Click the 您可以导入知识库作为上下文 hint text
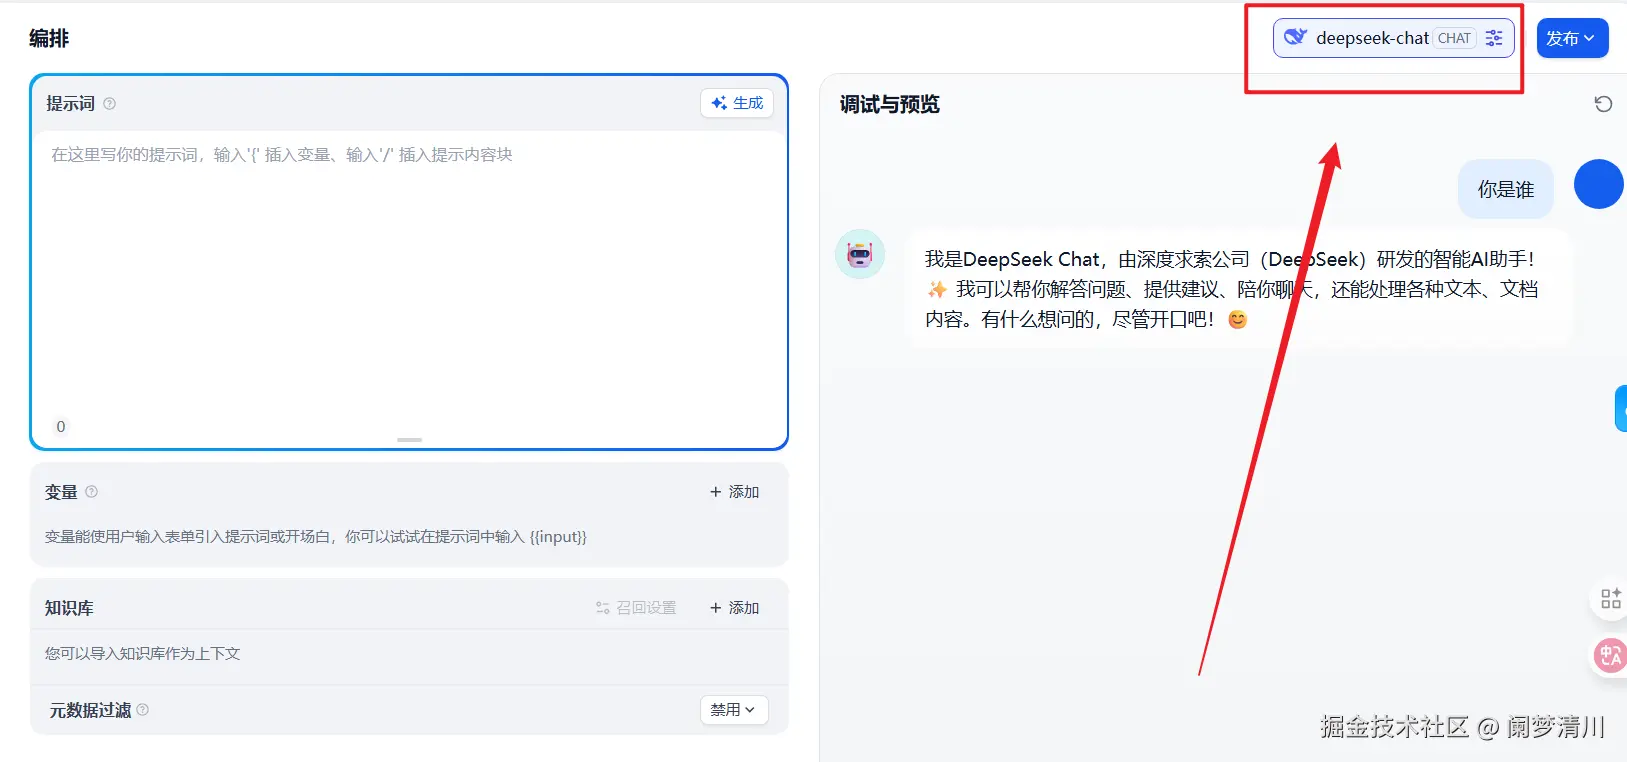This screenshot has height=762, width=1627. 142,653
